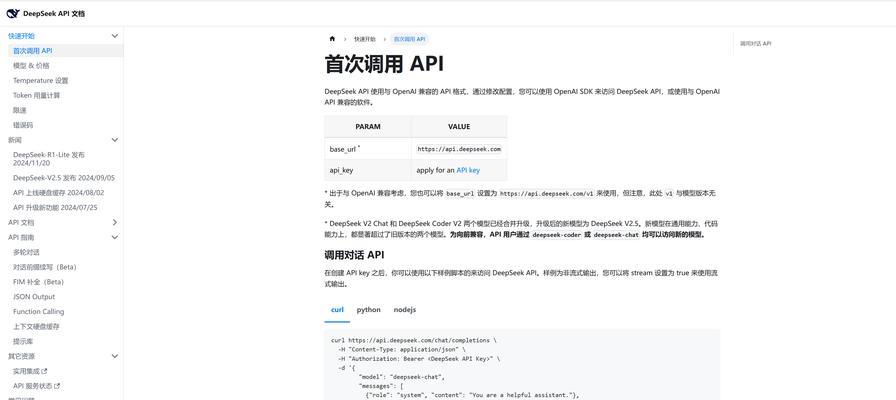The height and width of the screenshot is (400, 896).
Task: Collapse the 快速开始 section chevron
Action: click(x=114, y=36)
